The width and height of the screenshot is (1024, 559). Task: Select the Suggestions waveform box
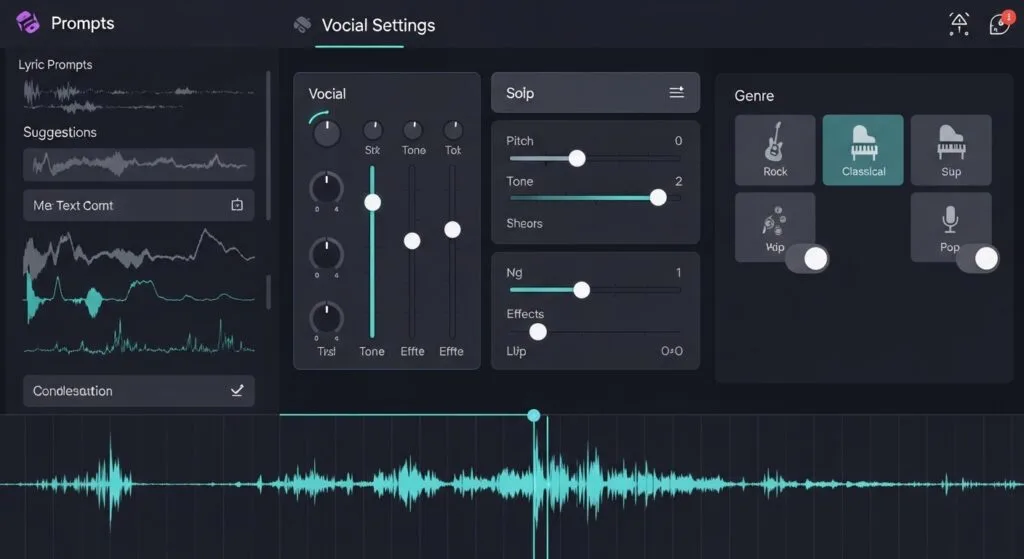[x=138, y=164]
